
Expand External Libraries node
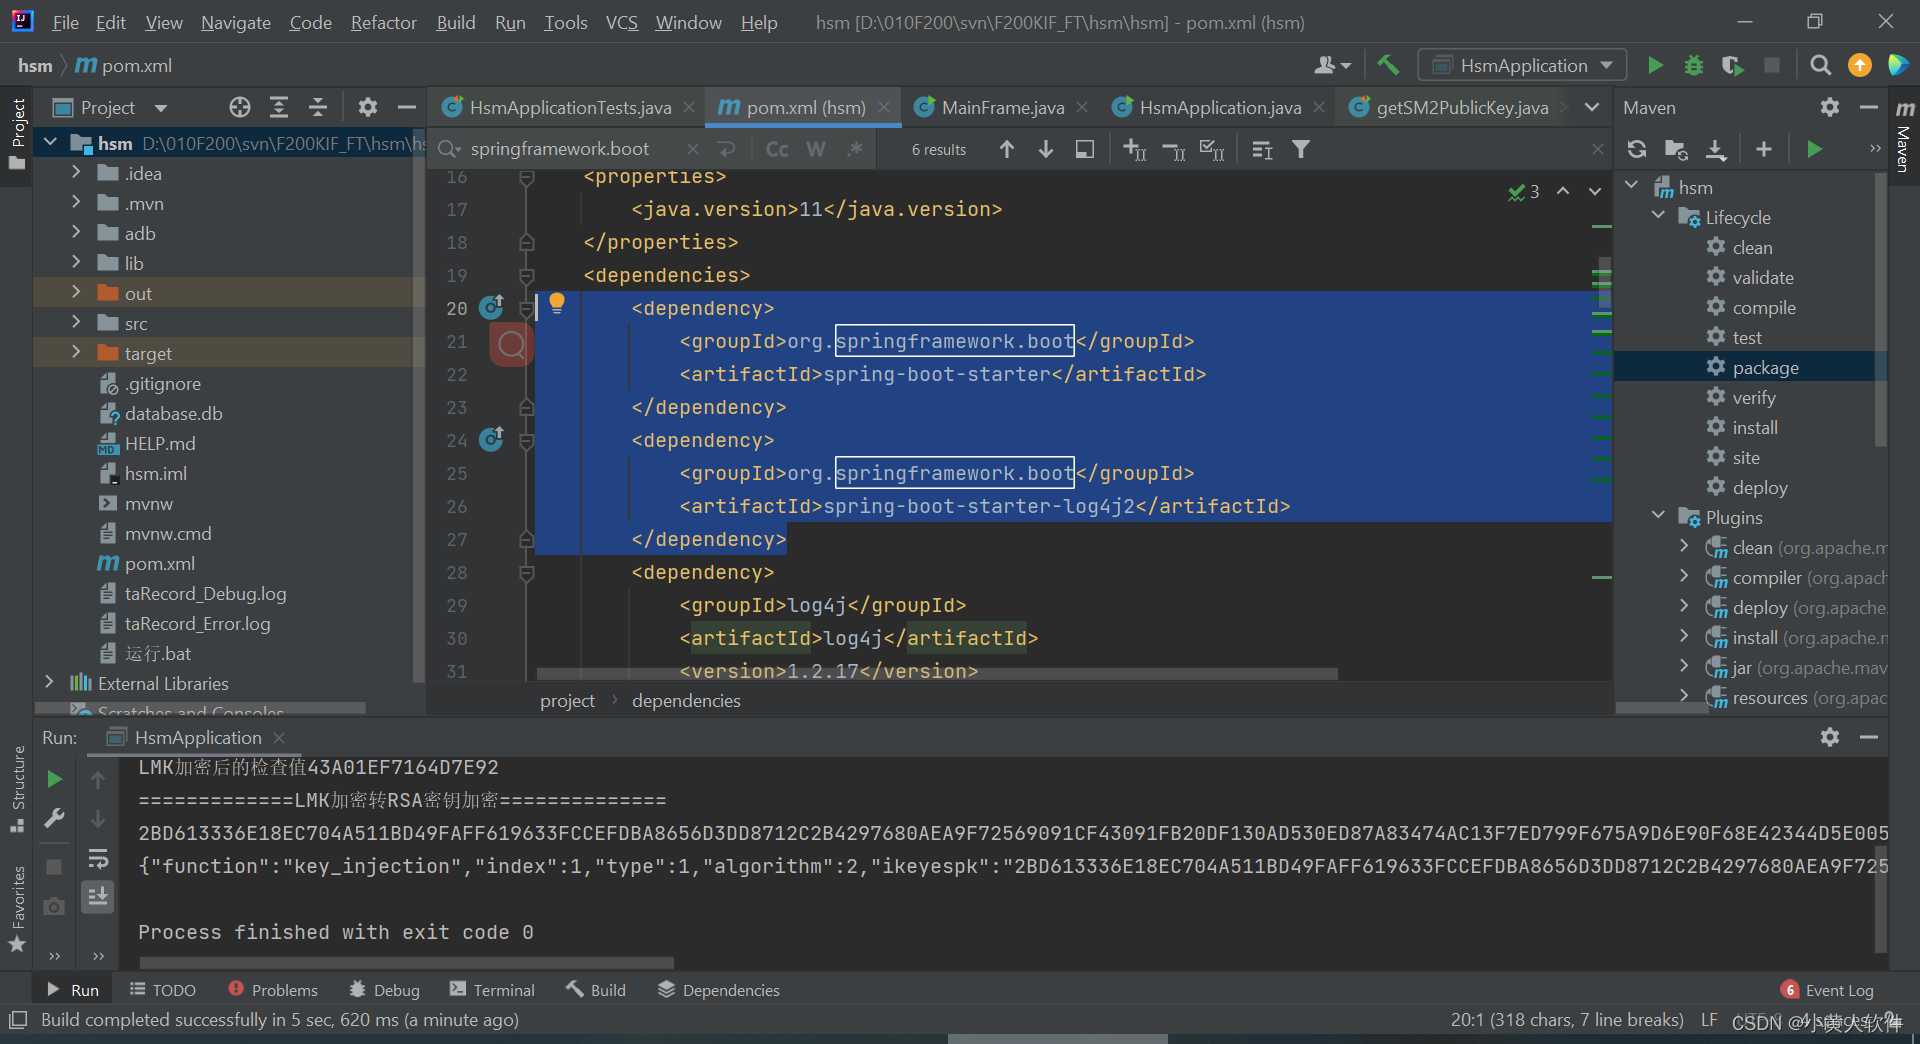[49, 683]
